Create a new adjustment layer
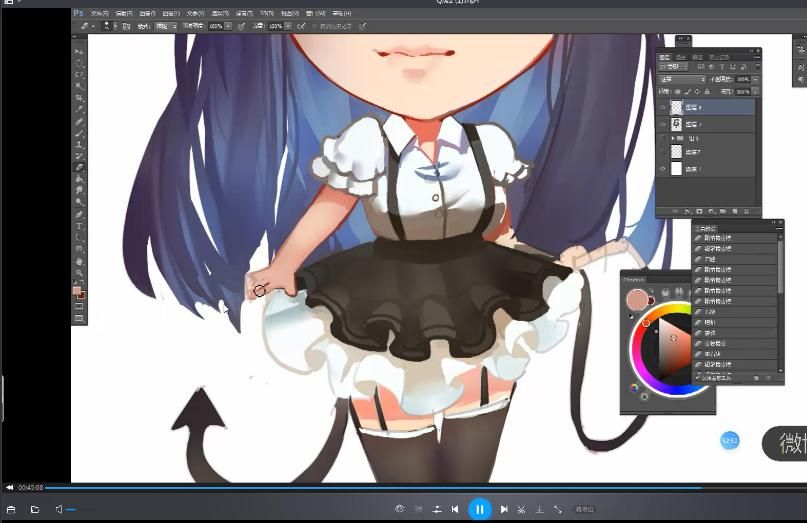 [x=711, y=212]
